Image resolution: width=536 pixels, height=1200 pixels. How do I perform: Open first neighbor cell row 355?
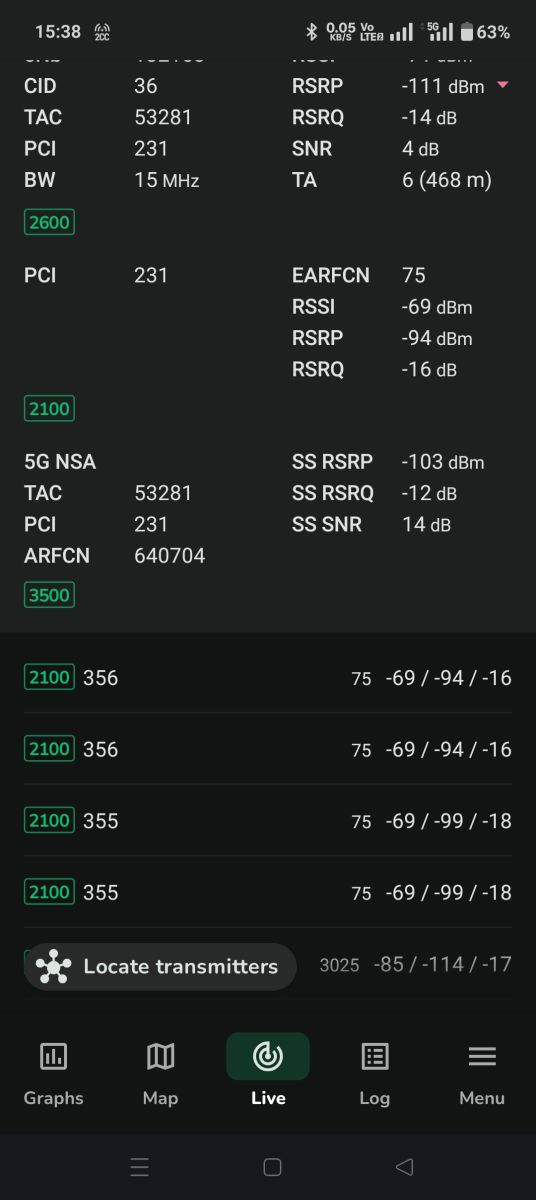268,821
